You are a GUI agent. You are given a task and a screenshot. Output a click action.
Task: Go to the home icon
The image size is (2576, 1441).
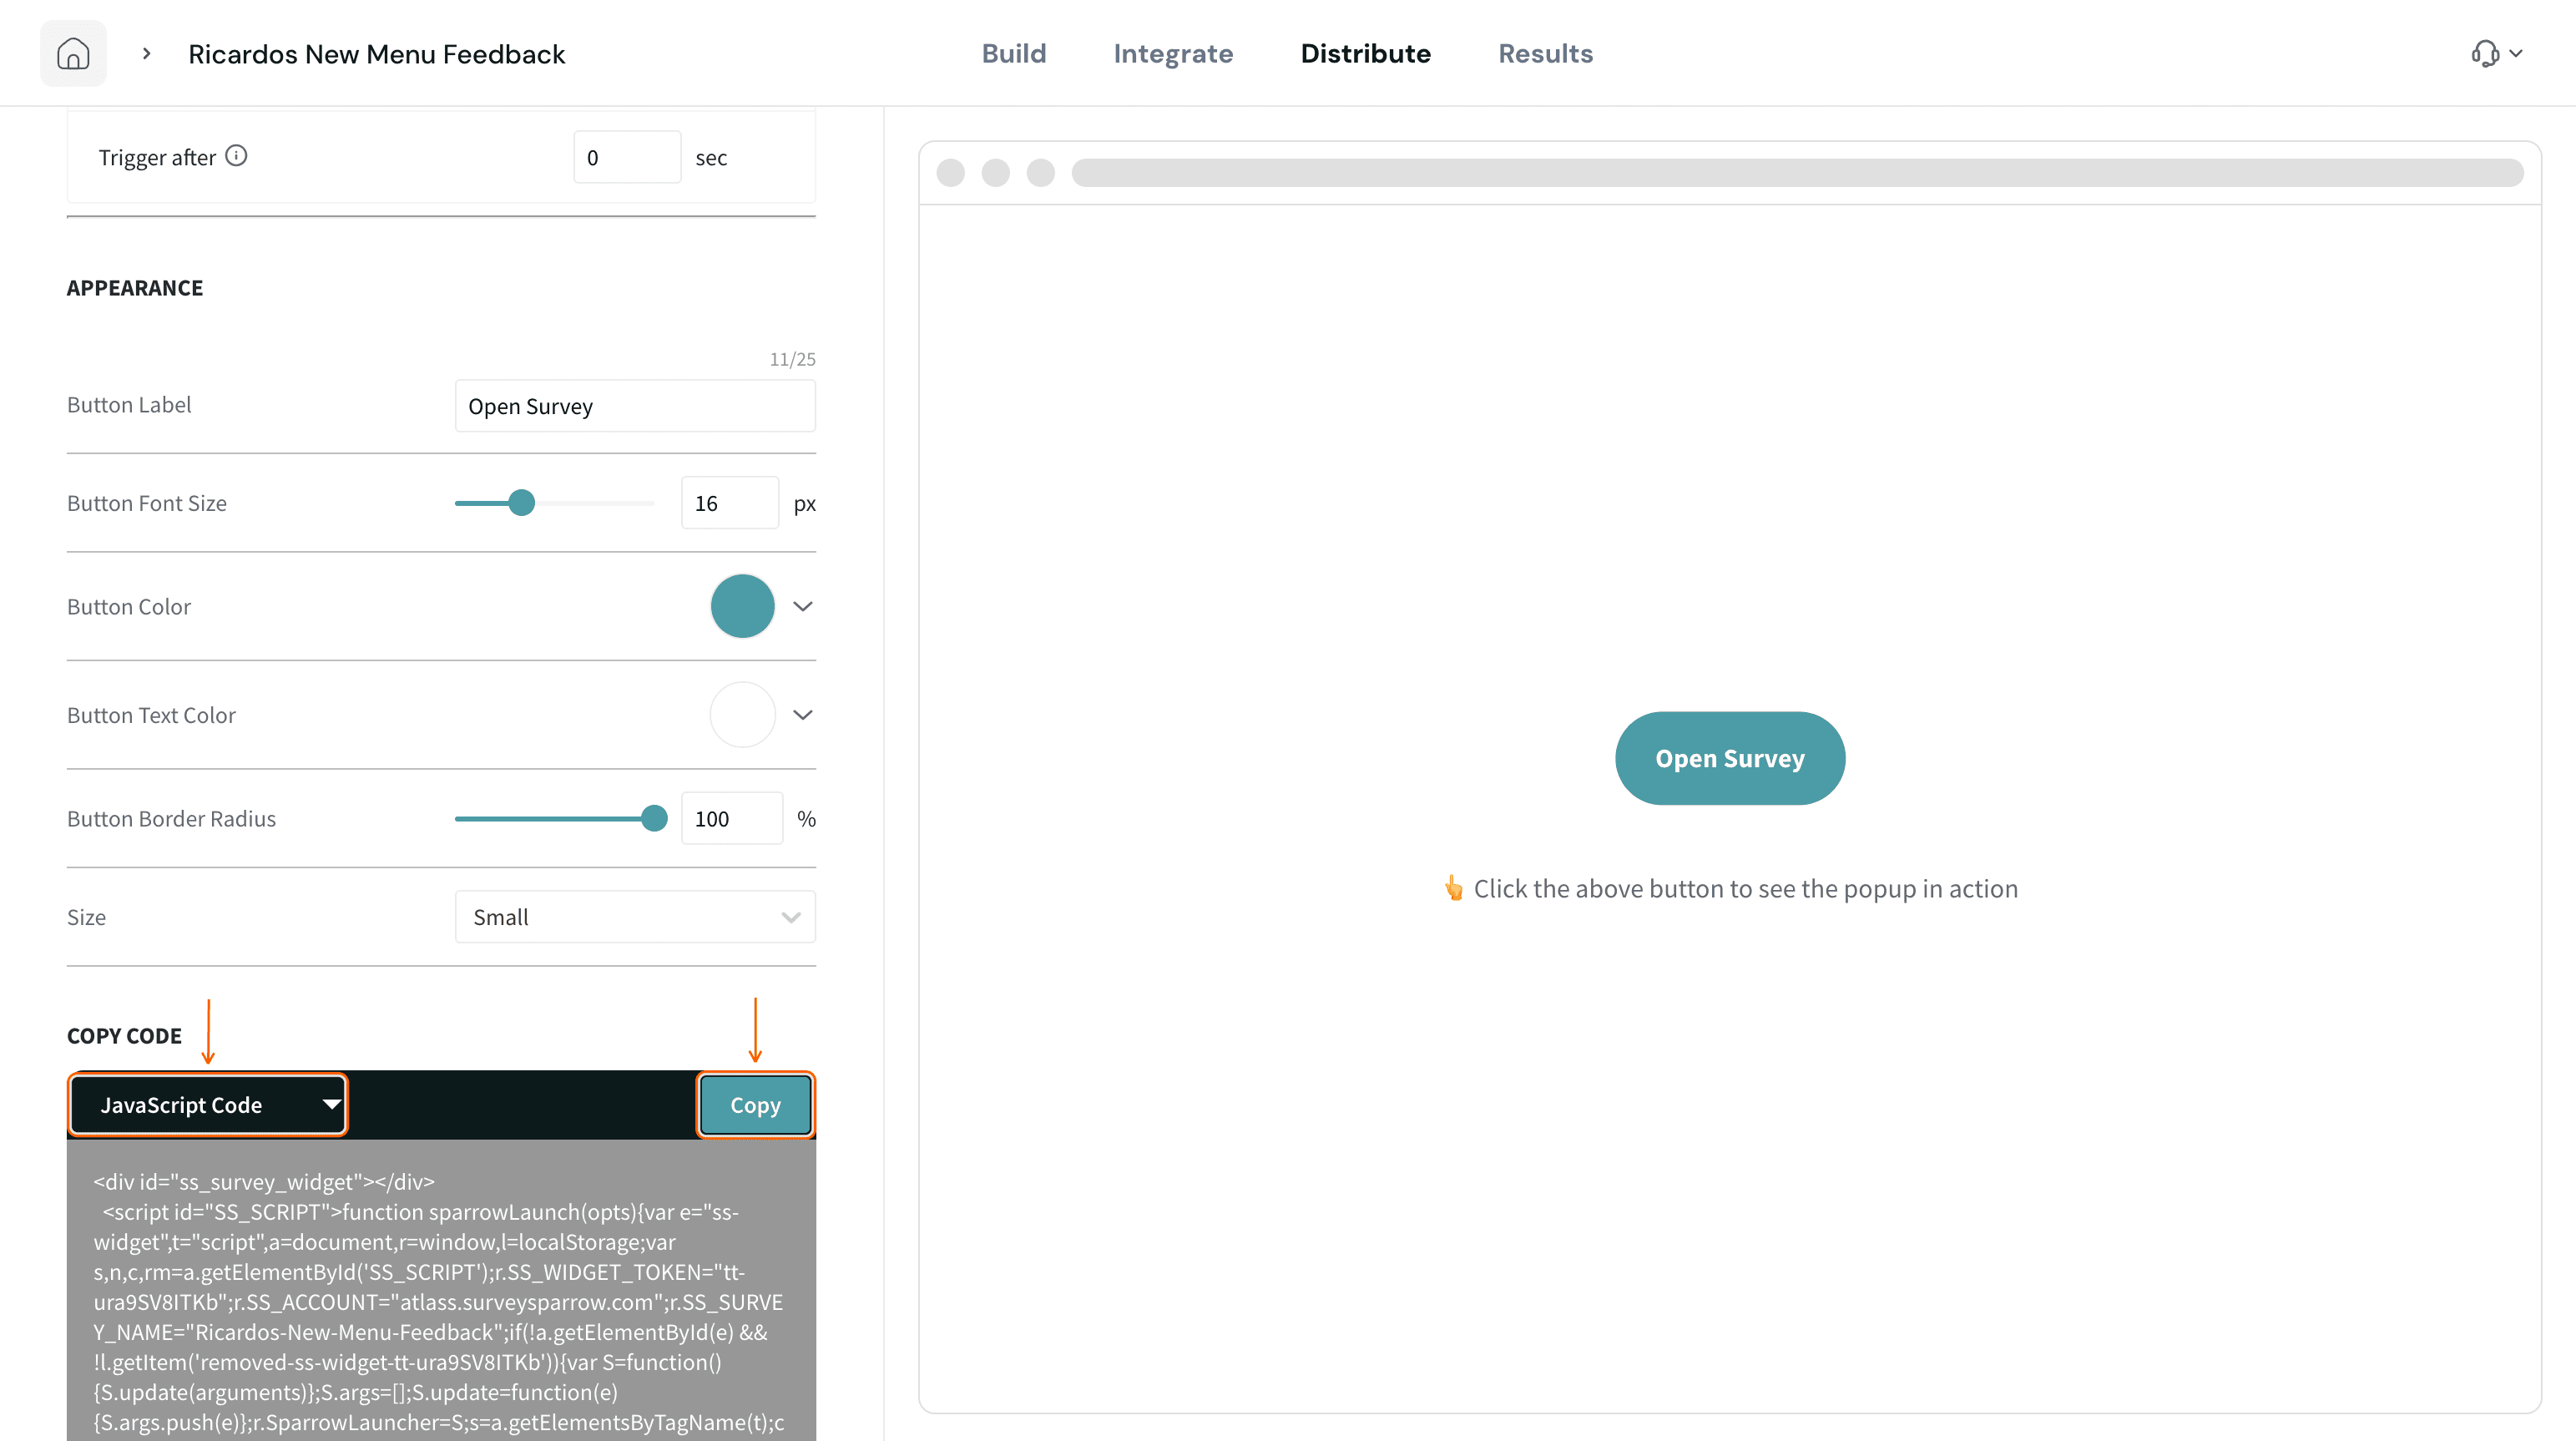click(73, 53)
